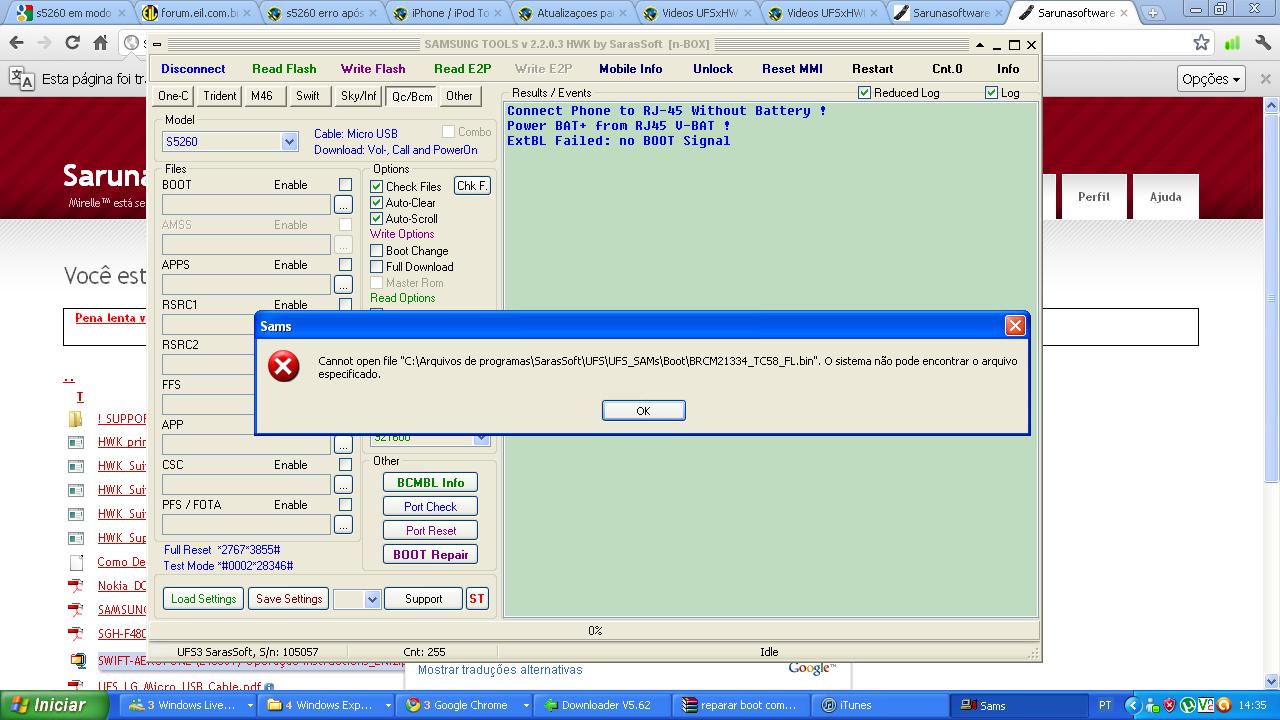Click Reset MMI
This screenshot has height=720, width=1280.
pyautogui.click(x=792, y=69)
